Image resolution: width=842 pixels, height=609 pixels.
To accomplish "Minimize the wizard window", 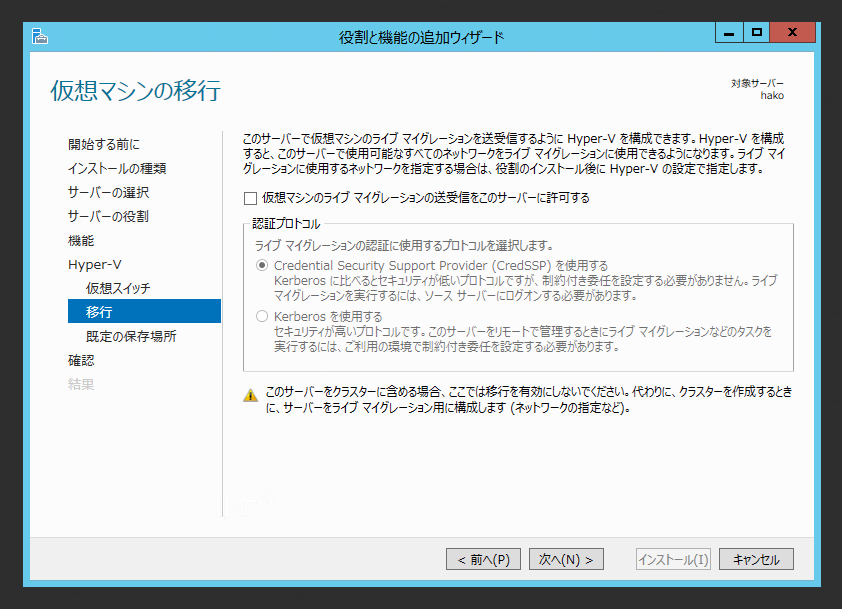I will pyautogui.click(x=729, y=33).
